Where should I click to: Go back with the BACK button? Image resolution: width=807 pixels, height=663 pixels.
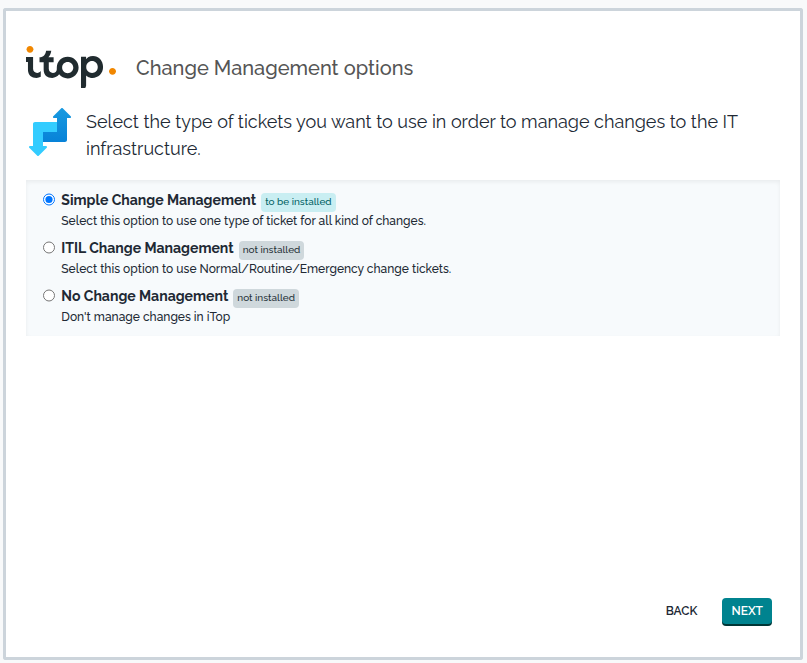tap(681, 611)
